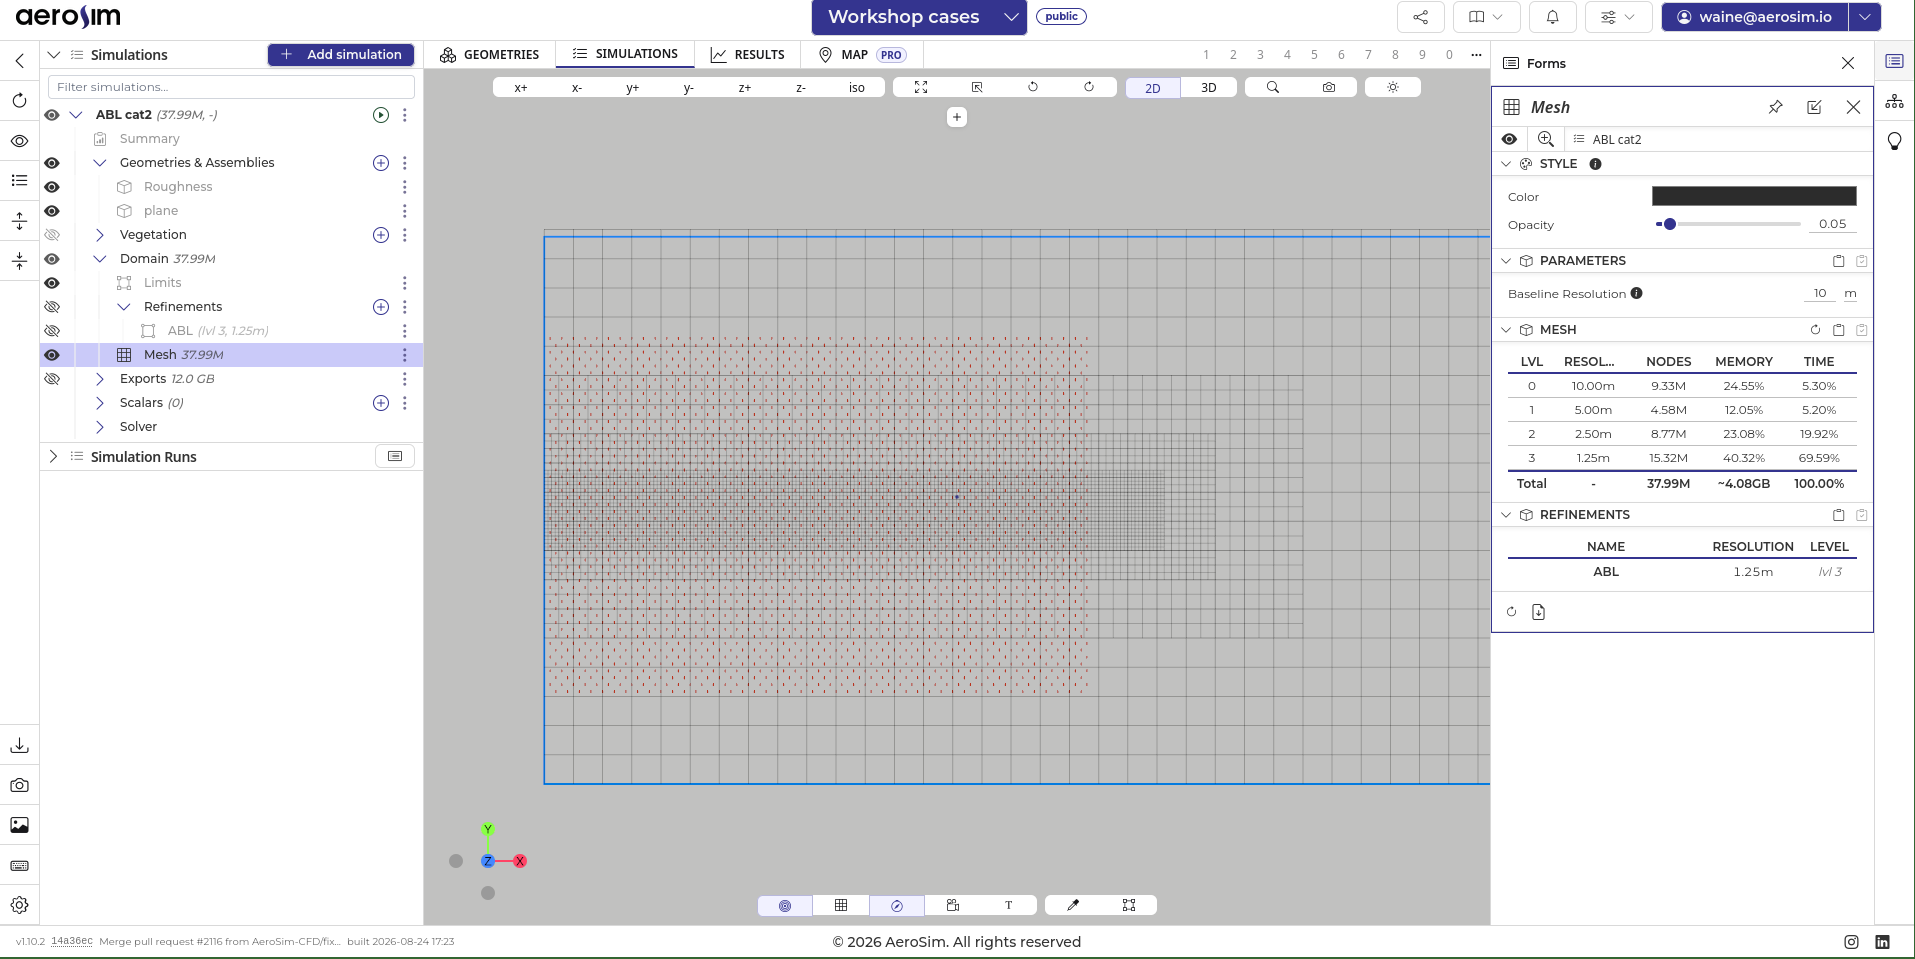Switch to SIMULATIONS tab
The width and height of the screenshot is (1915, 959).
pos(625,54)
